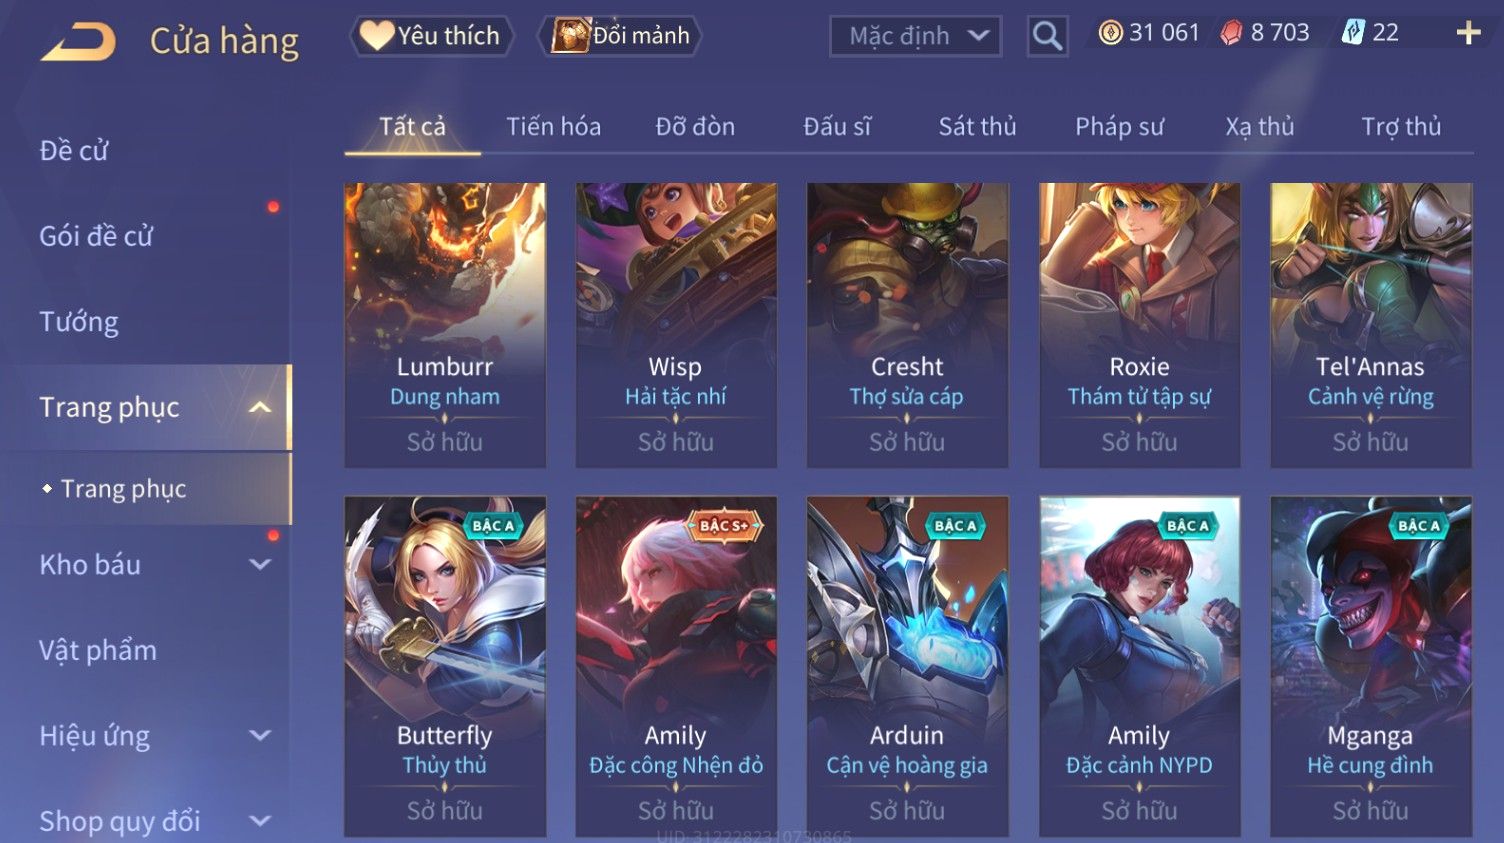This screenshot has width=1504, height=843.
Task: Open Đổi mảnh fragment exchange
Action: point(620,36)
